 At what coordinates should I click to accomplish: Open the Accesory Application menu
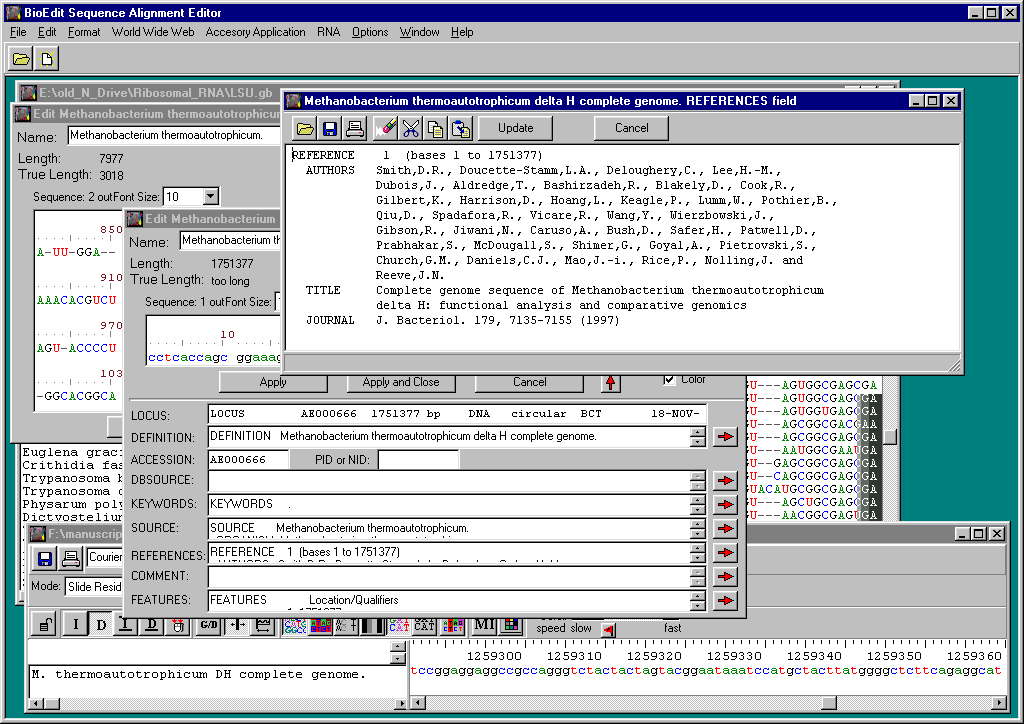pyautogui.click(x=255, y=32)
